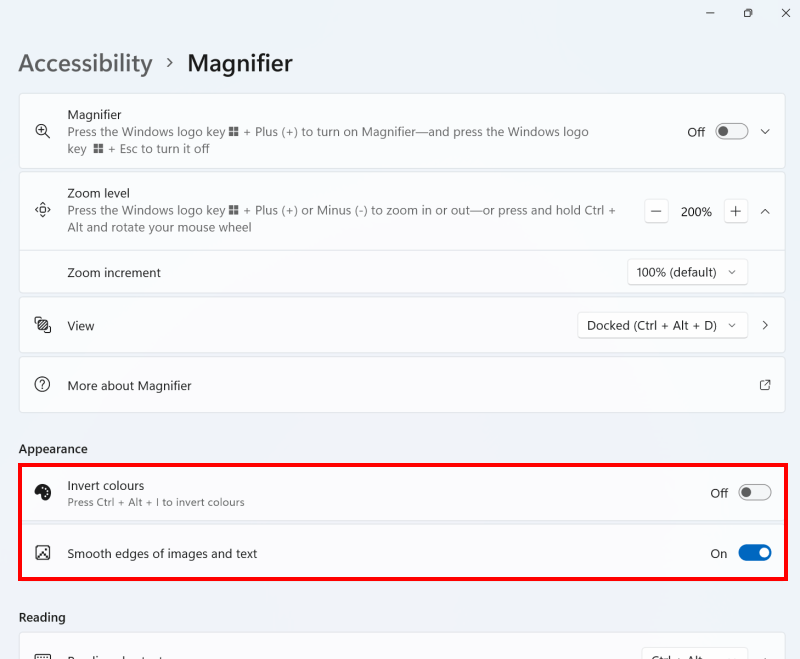Open the Docked view dropdown
The image size is (800, 659).
662,325
